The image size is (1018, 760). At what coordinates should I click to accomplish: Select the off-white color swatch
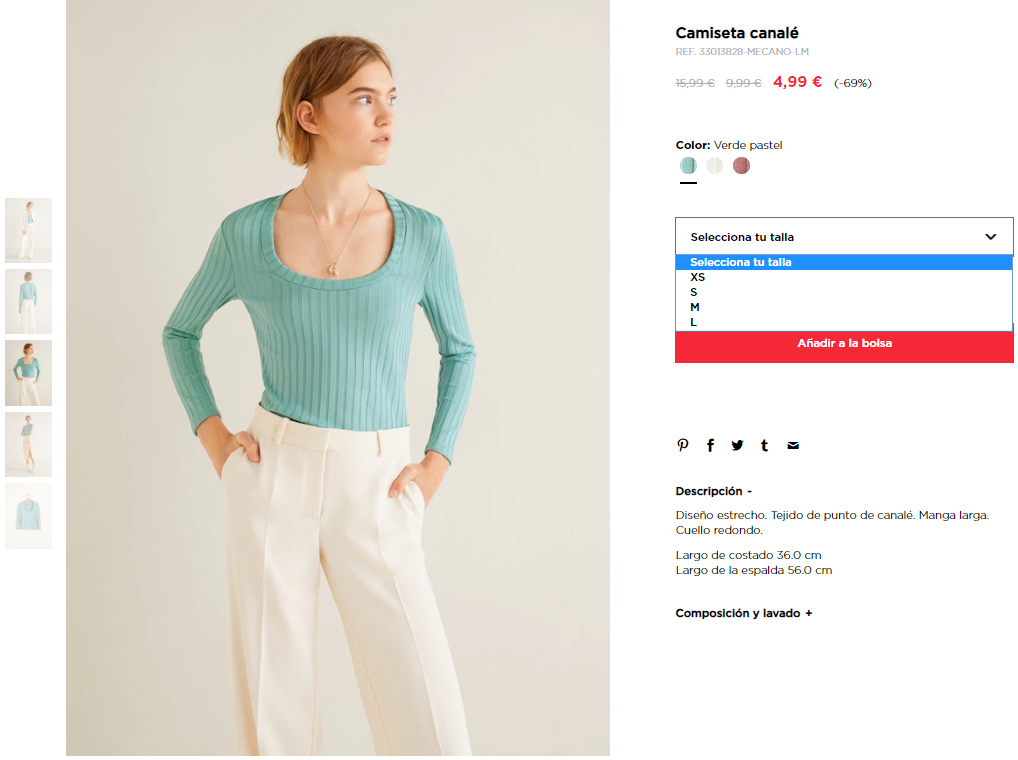[x=715, y=165]
